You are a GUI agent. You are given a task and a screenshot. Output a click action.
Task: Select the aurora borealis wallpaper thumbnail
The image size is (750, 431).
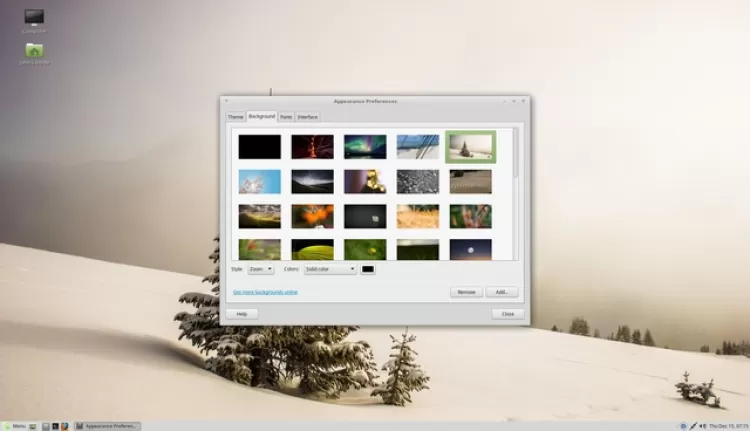[x=364, y=147]
